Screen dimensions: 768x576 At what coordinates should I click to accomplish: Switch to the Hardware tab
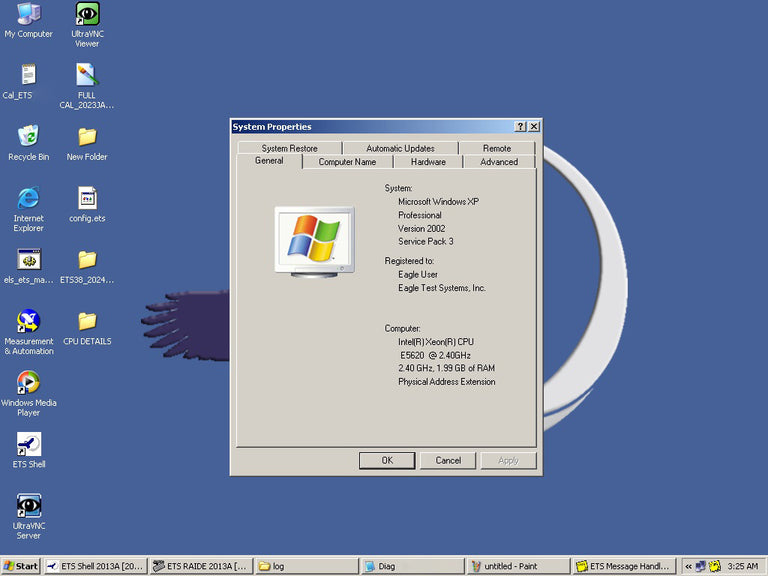pyautogui.click(x=428, y=162)
